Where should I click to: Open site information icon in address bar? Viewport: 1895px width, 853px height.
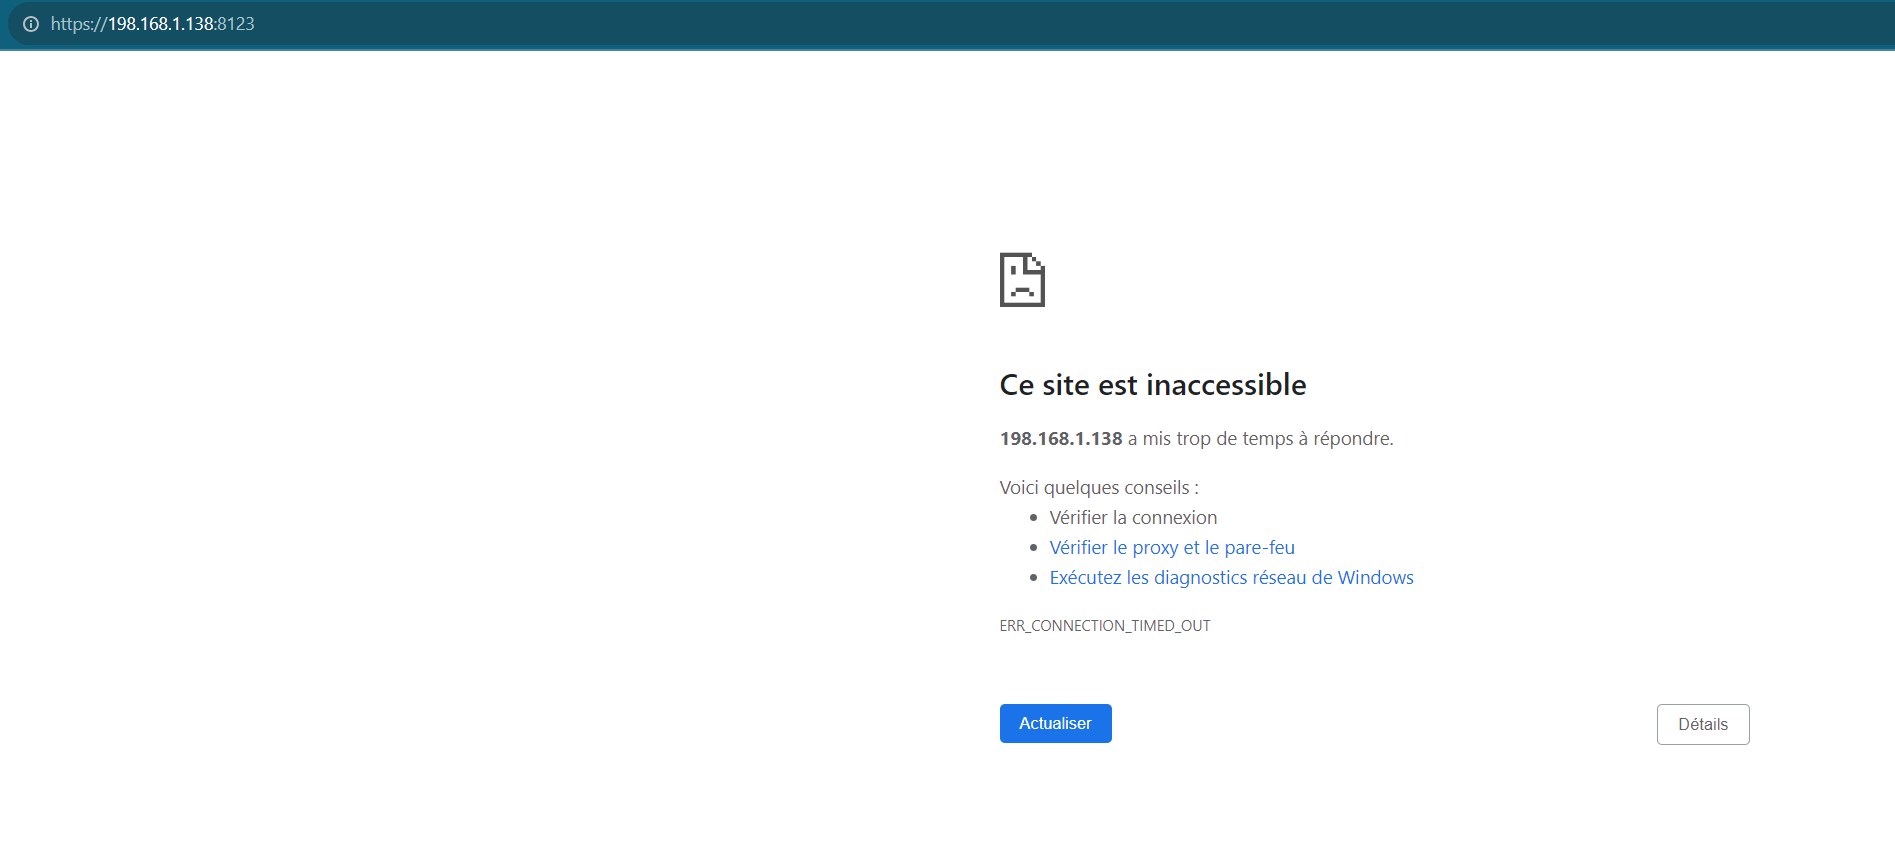31,24
